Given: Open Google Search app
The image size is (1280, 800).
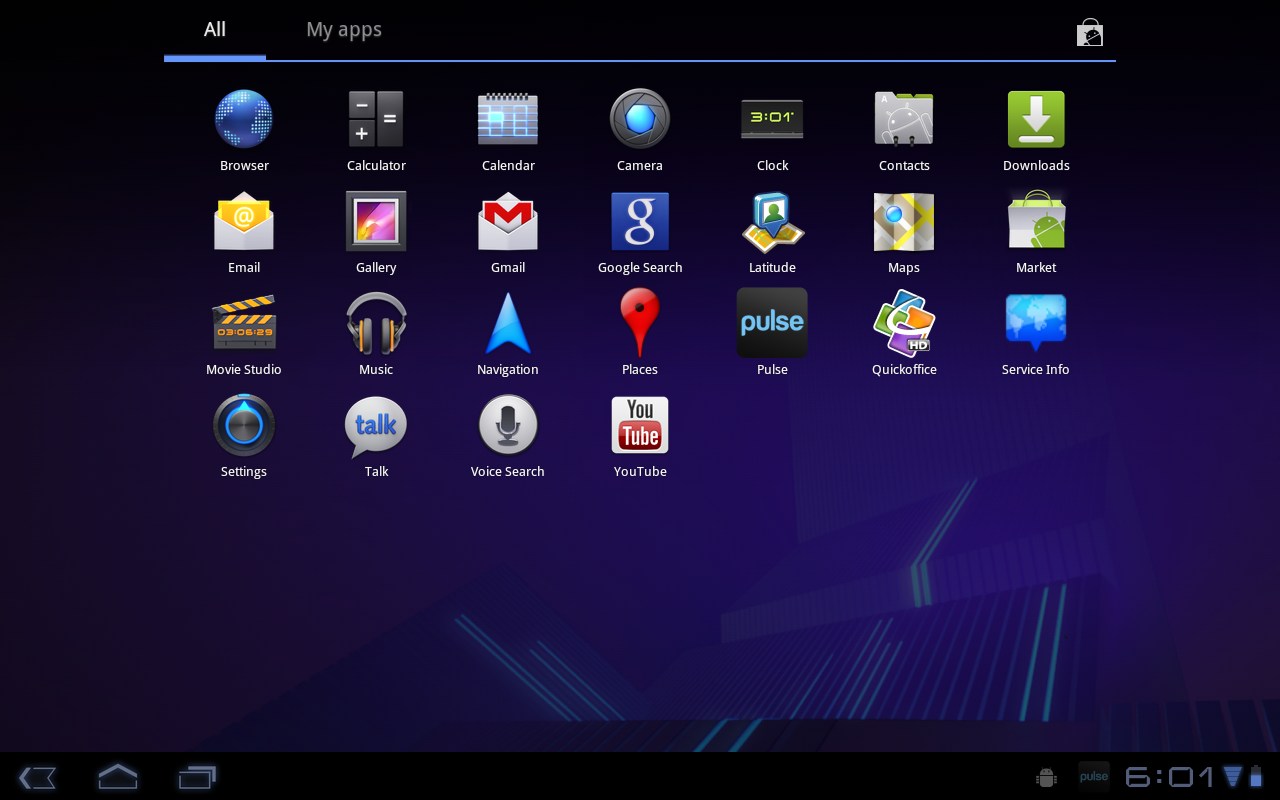Looking at the screenshot, I should click(640, 222).
